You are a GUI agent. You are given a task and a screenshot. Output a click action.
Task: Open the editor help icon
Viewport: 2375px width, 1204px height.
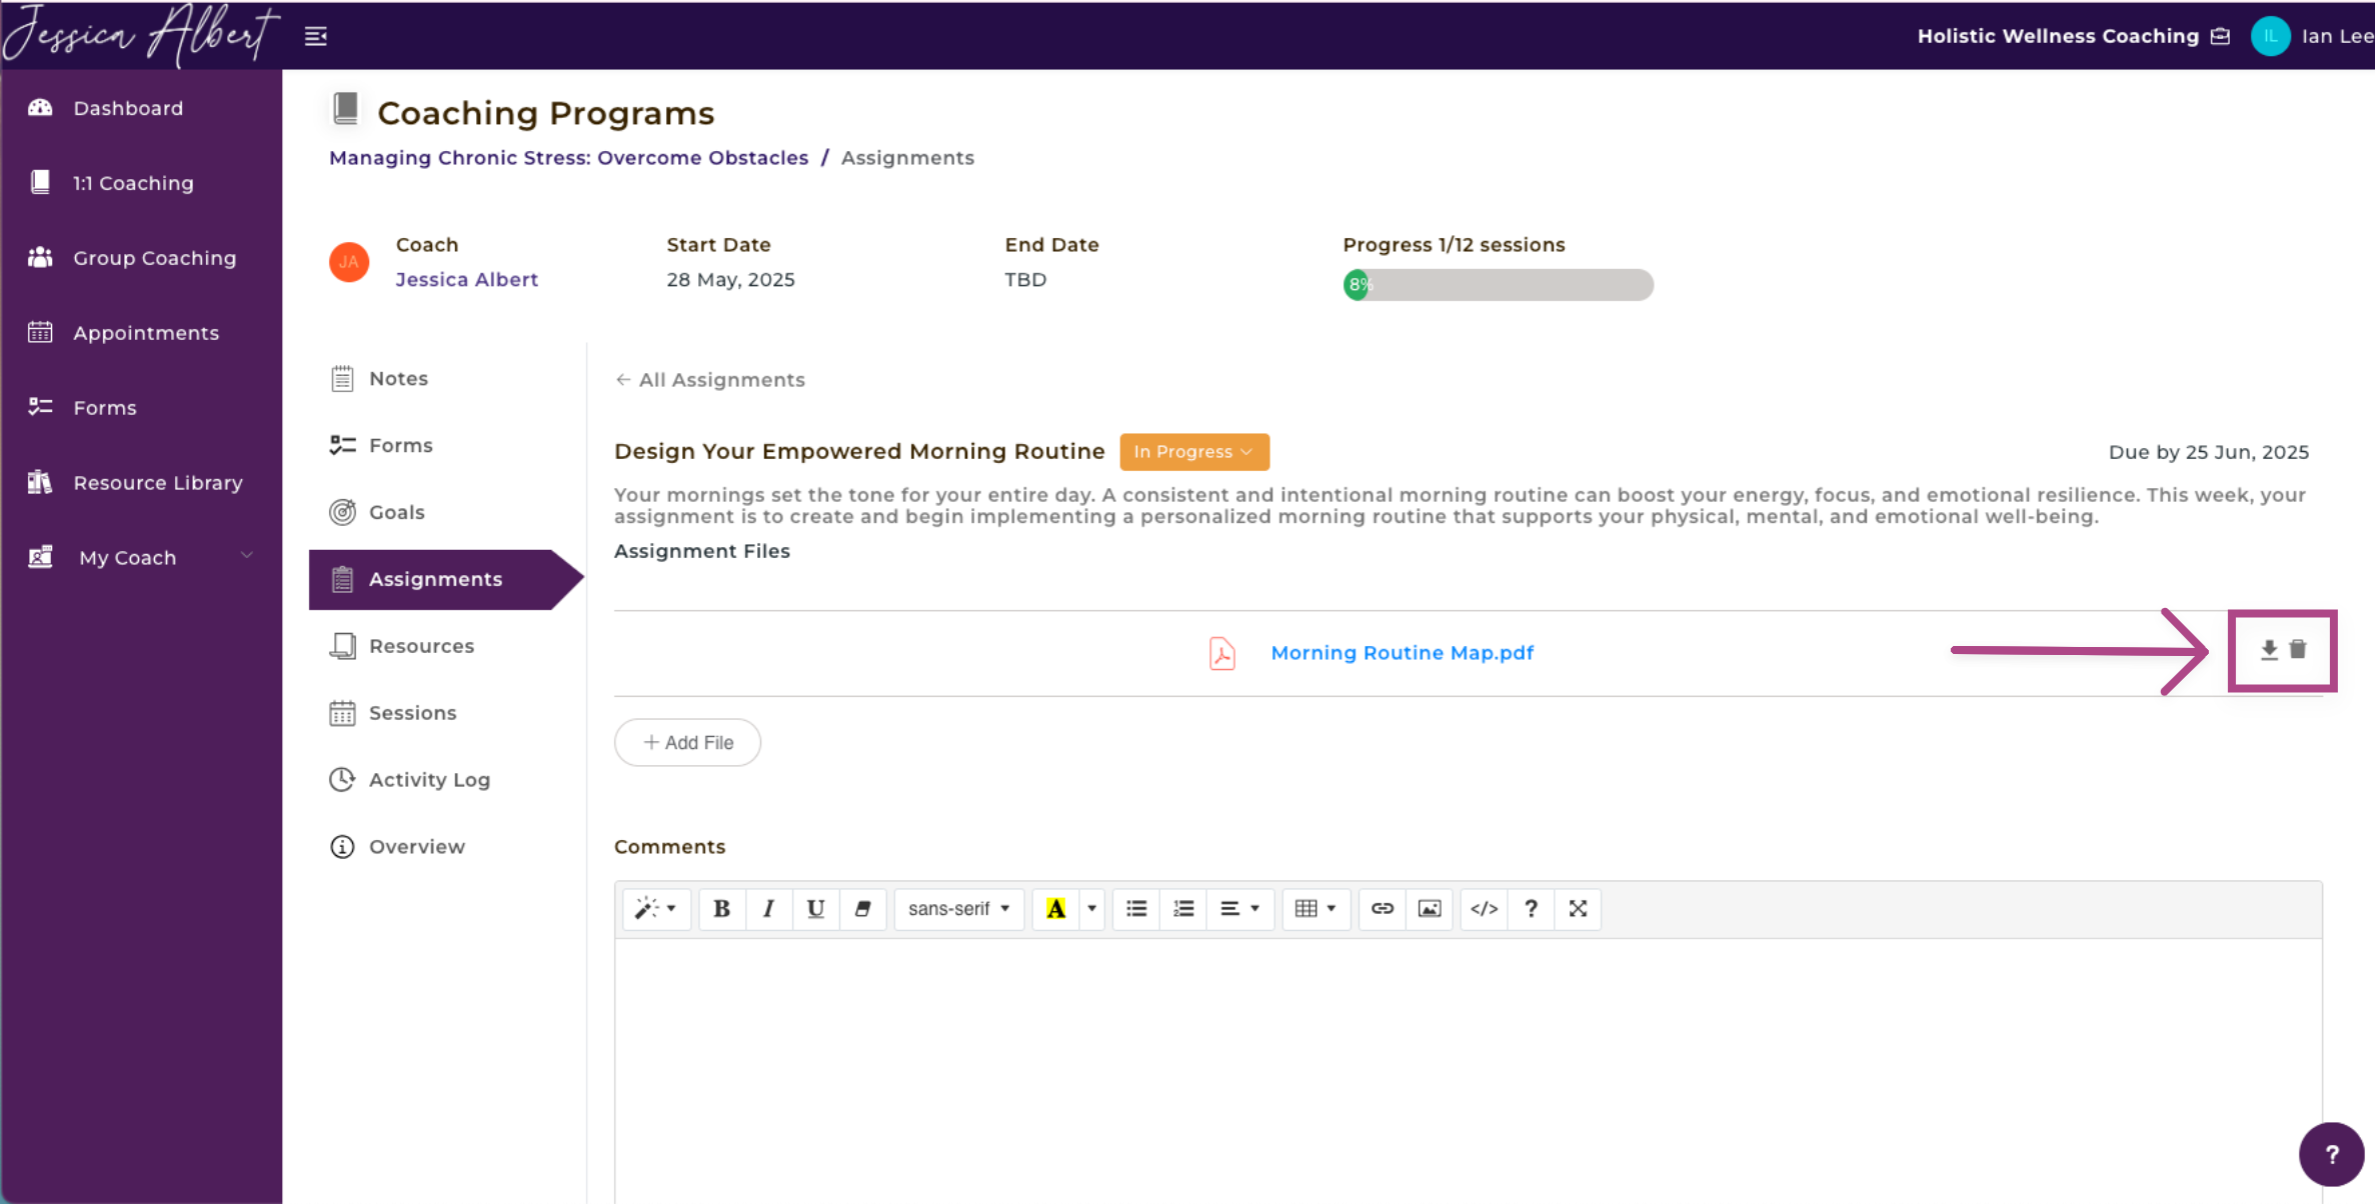[1531, 909]
